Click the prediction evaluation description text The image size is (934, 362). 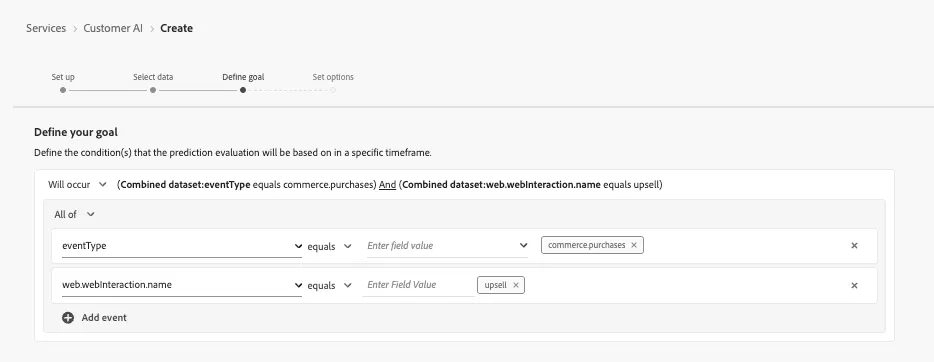(232, 152)
